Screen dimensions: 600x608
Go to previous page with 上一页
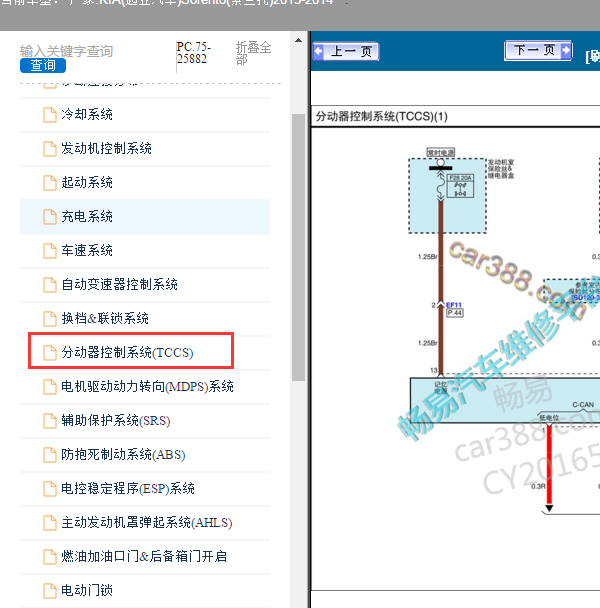[346, 52]
